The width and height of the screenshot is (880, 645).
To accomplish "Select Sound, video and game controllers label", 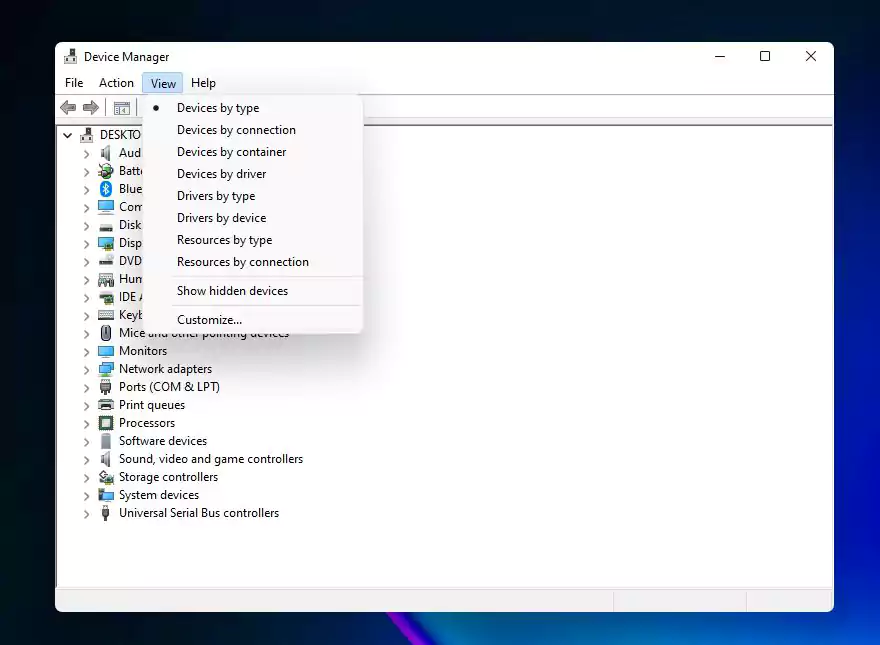I will [211, 459].
